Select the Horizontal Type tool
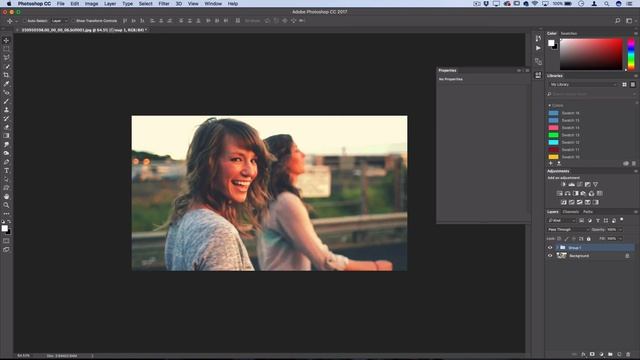The image size is (640, 360). coord(6,171)
